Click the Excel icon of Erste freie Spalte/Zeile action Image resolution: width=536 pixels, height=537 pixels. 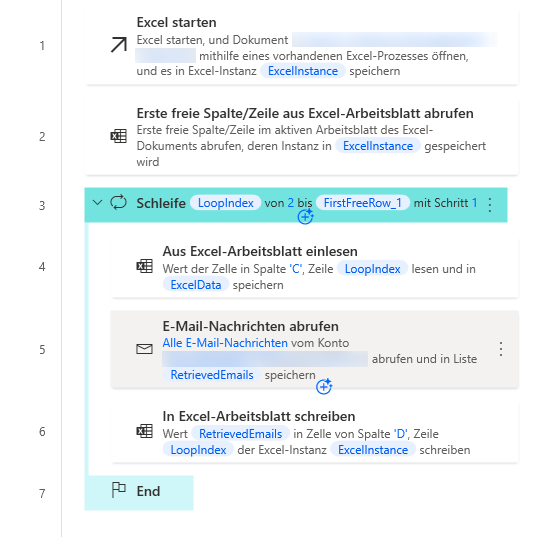point(119,136)
